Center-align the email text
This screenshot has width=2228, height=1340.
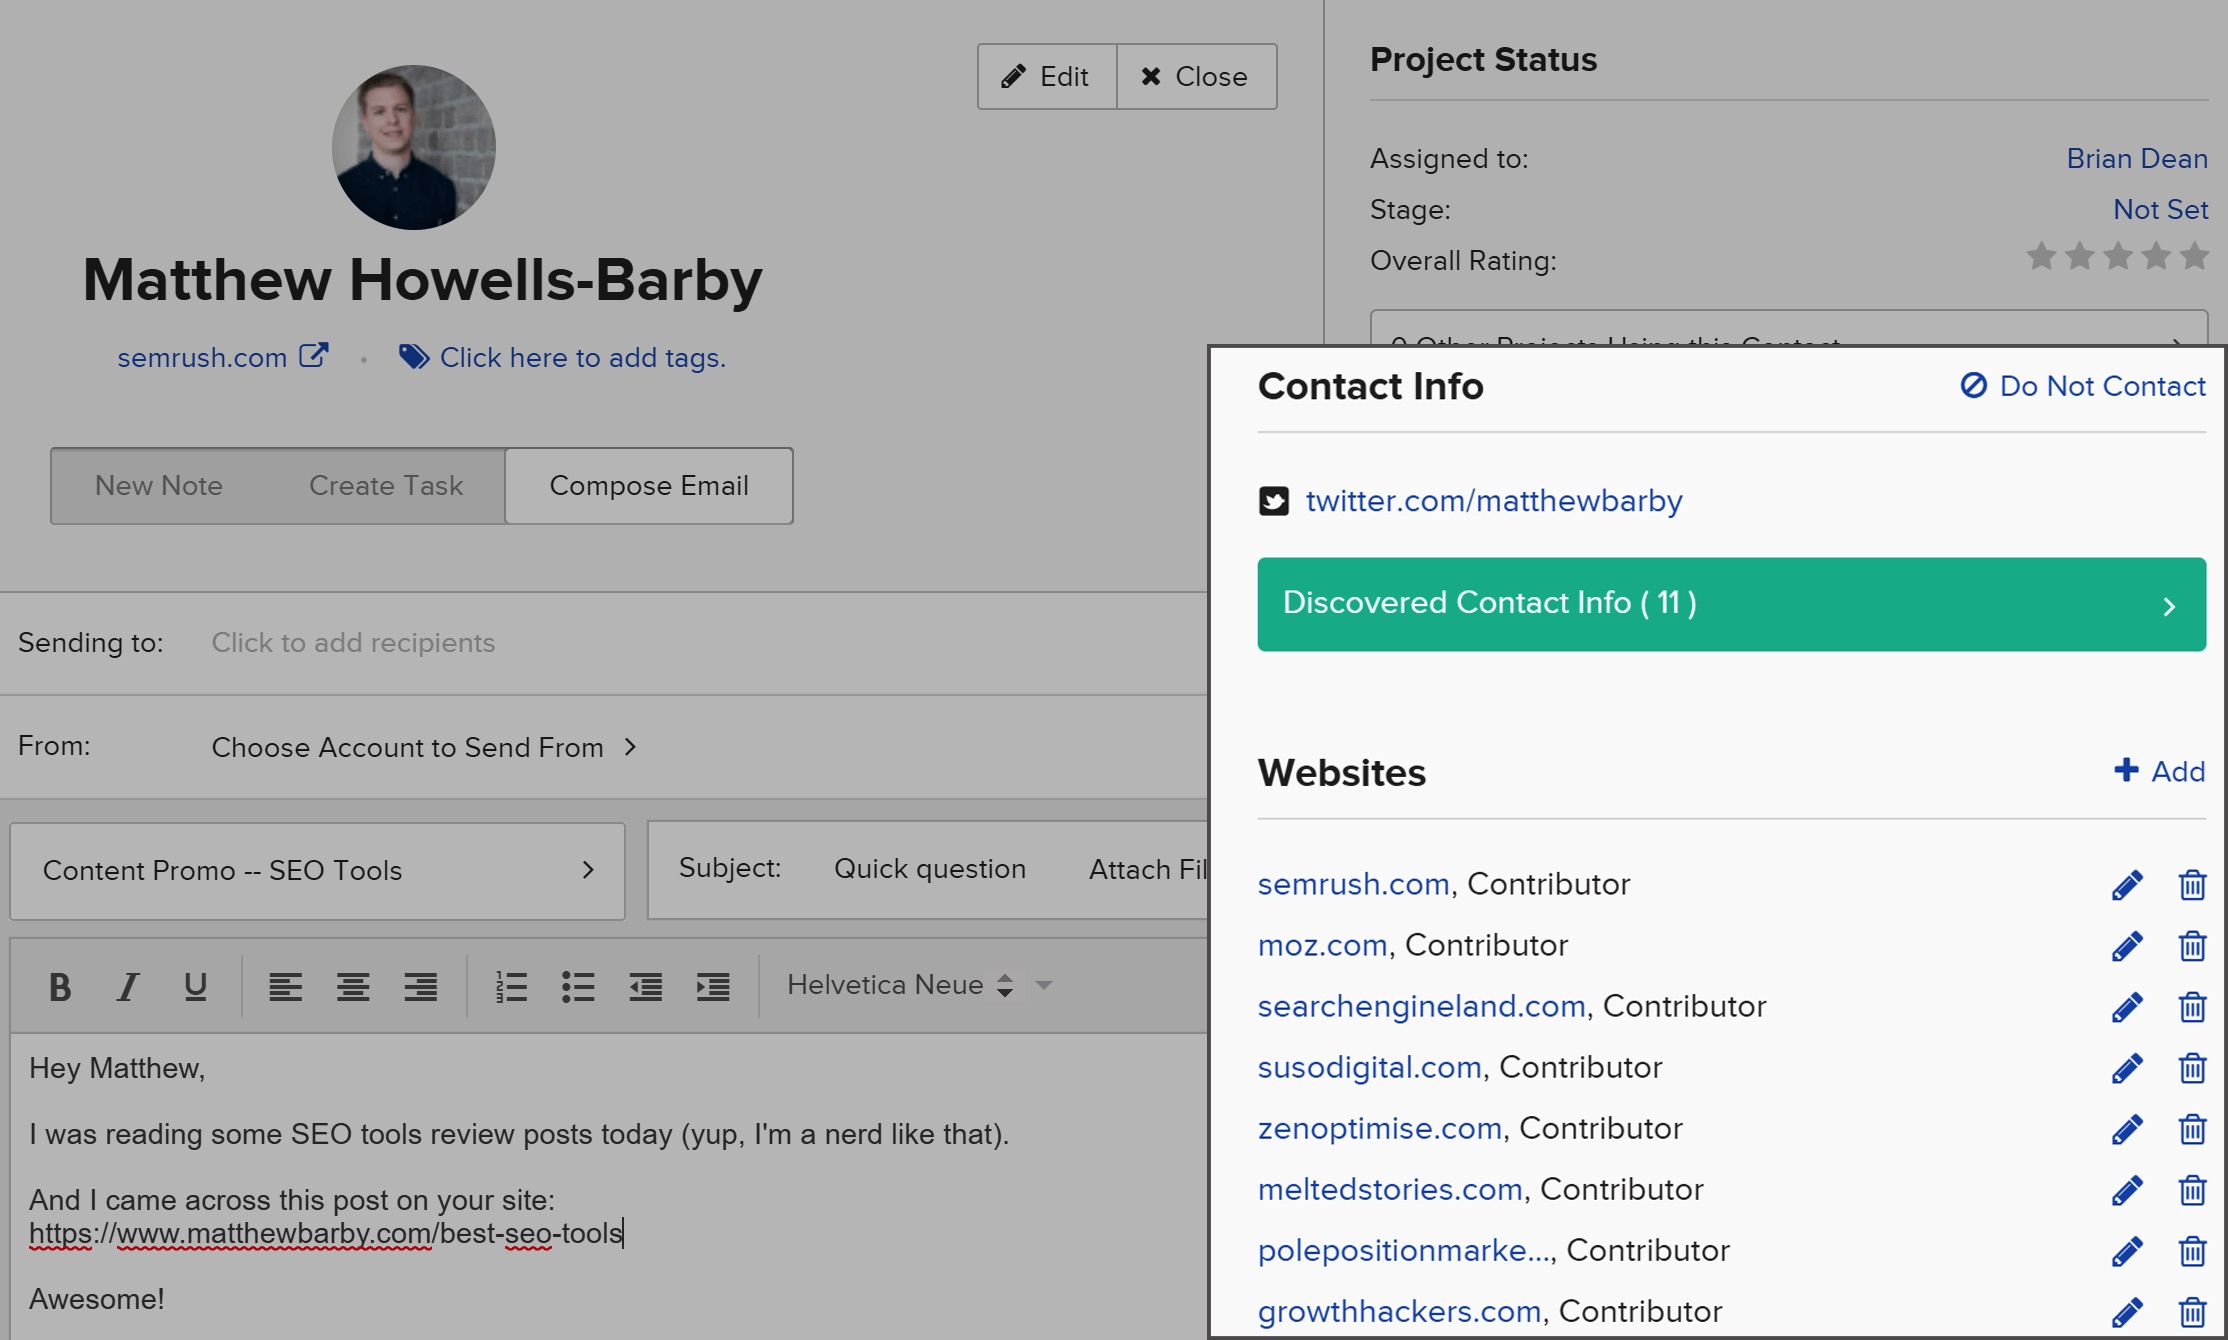353,987
